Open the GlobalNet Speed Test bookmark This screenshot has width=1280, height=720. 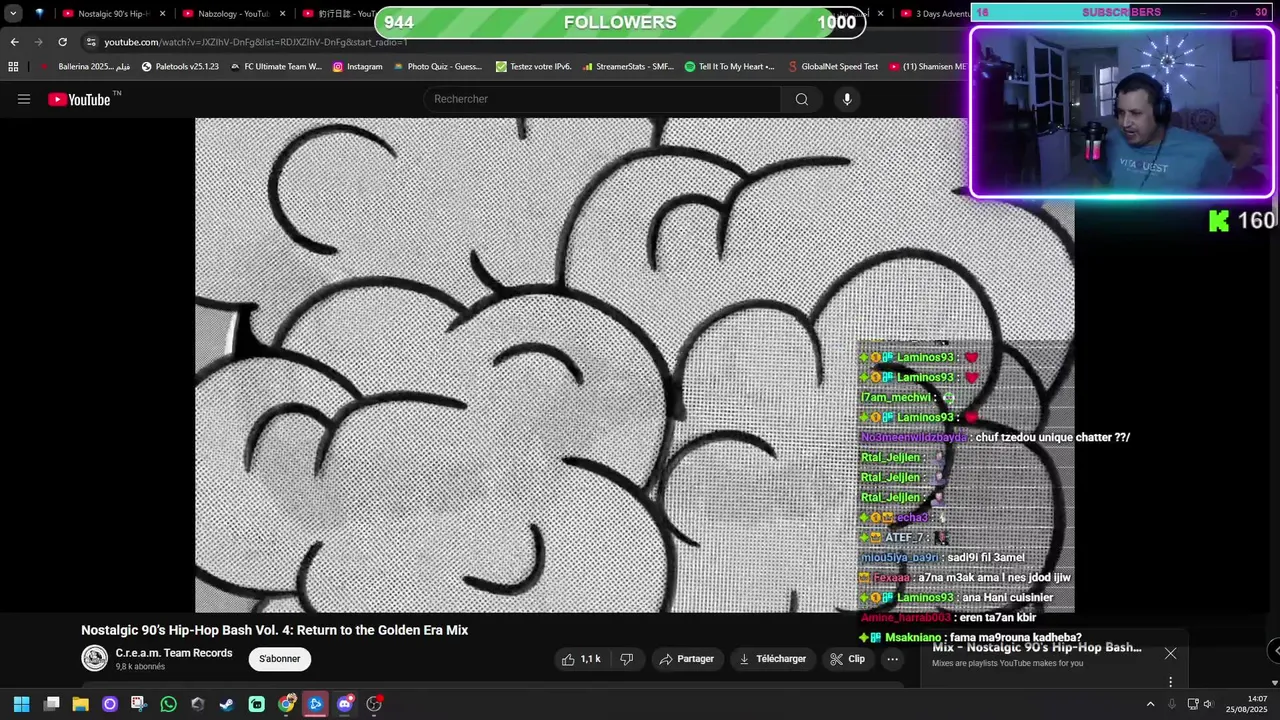(x=832, y=67)
